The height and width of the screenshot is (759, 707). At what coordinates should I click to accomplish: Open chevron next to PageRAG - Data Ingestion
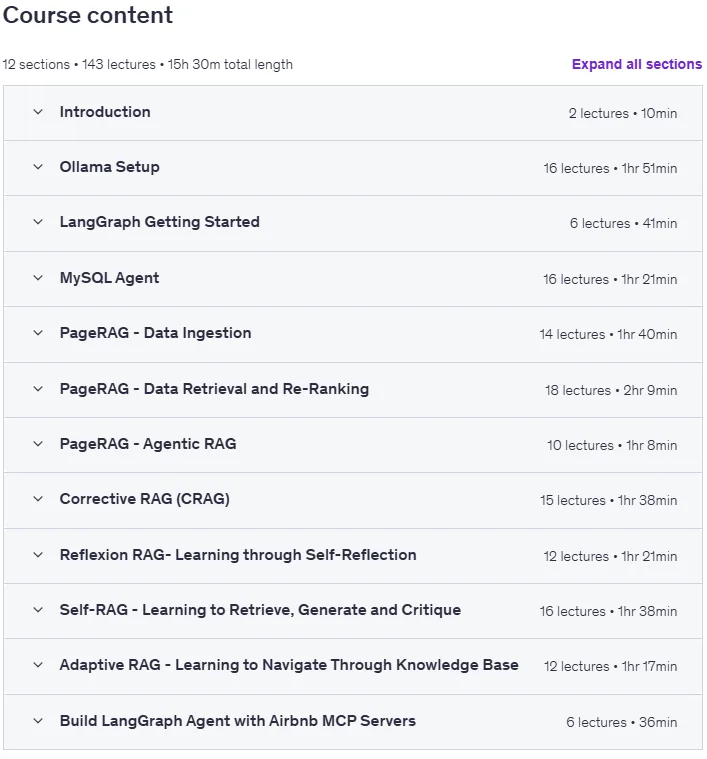point(38,333)
